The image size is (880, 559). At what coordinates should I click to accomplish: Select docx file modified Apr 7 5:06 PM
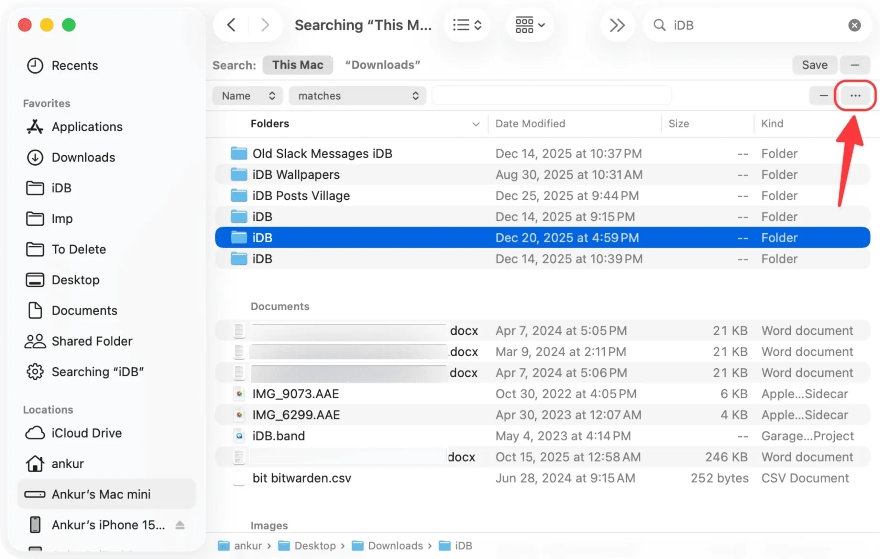(x=542, y=373)
